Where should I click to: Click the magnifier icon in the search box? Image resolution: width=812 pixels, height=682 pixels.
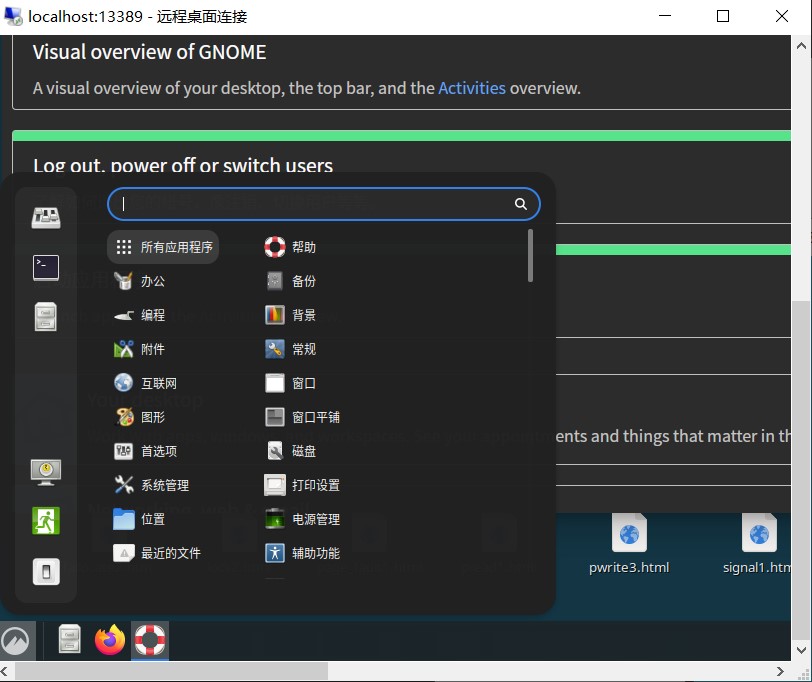(520, 204)
